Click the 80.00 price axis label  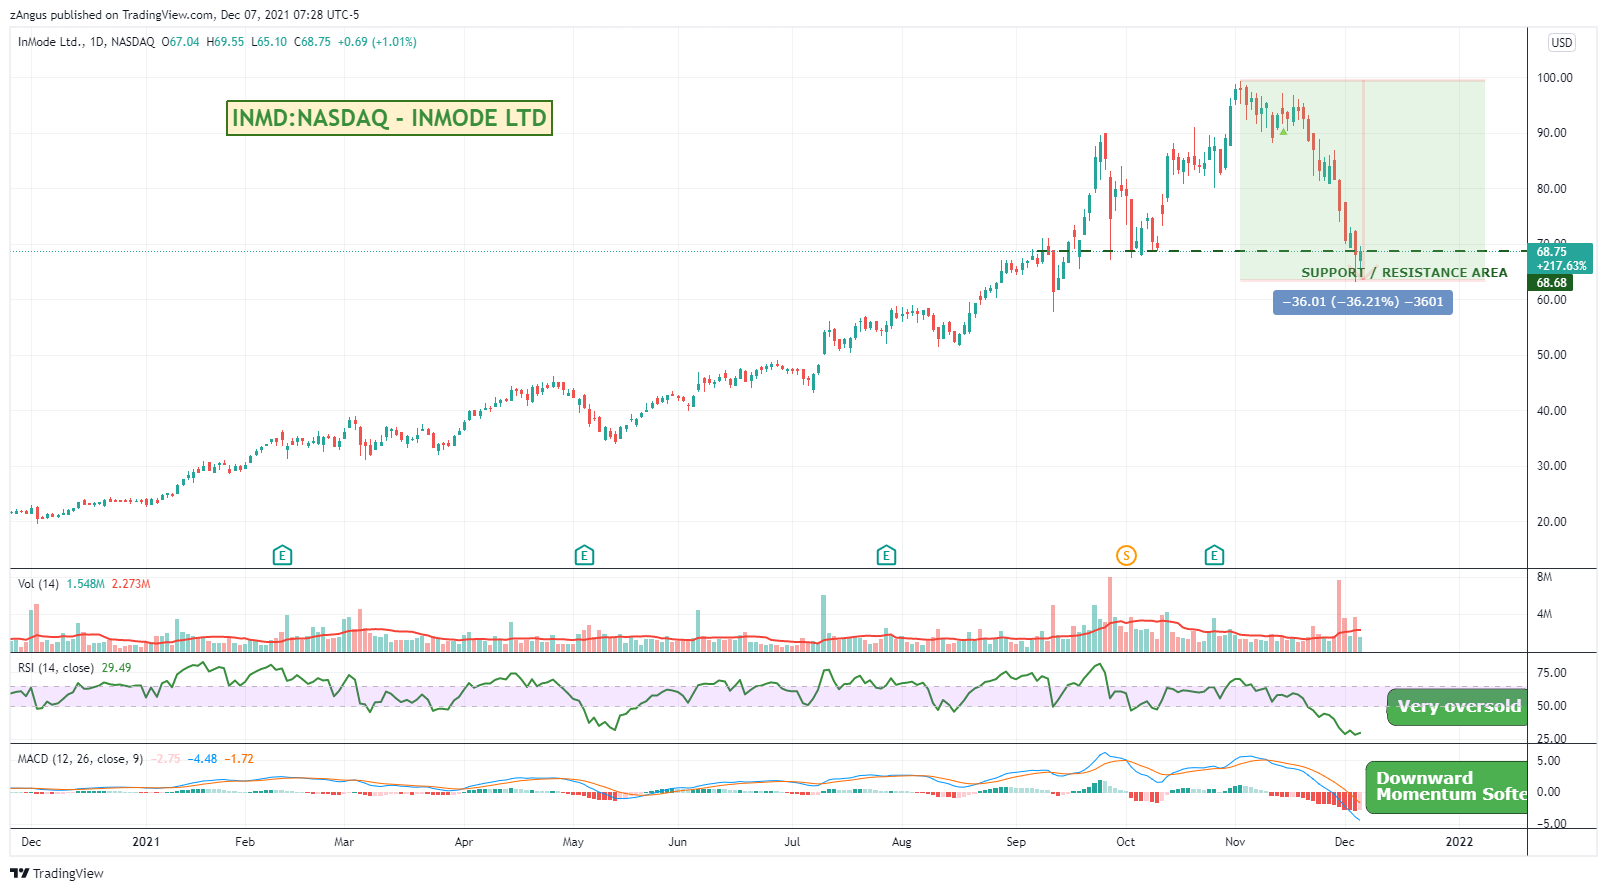(x=1552, y=189)
